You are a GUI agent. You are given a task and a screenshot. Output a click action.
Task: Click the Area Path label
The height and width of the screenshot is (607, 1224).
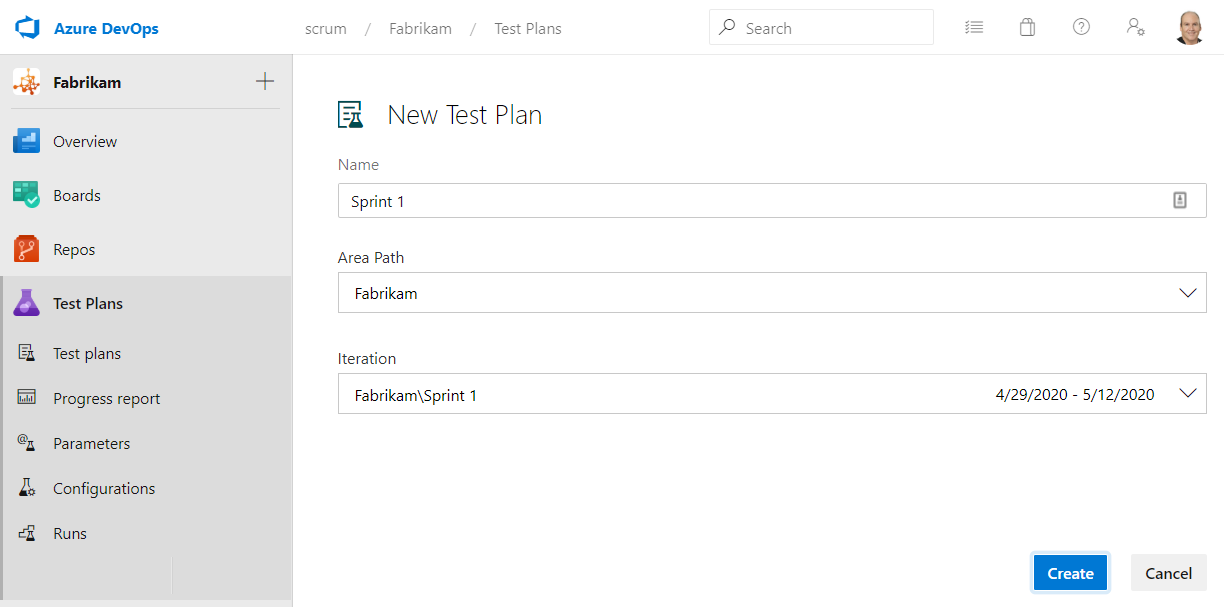pos(371,257)
